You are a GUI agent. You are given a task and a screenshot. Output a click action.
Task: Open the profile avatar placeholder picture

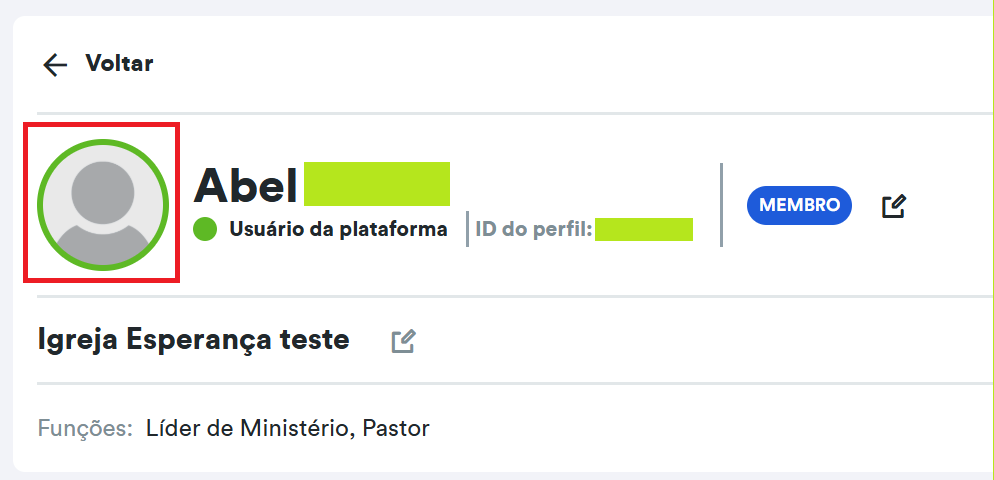click(102, 203)
